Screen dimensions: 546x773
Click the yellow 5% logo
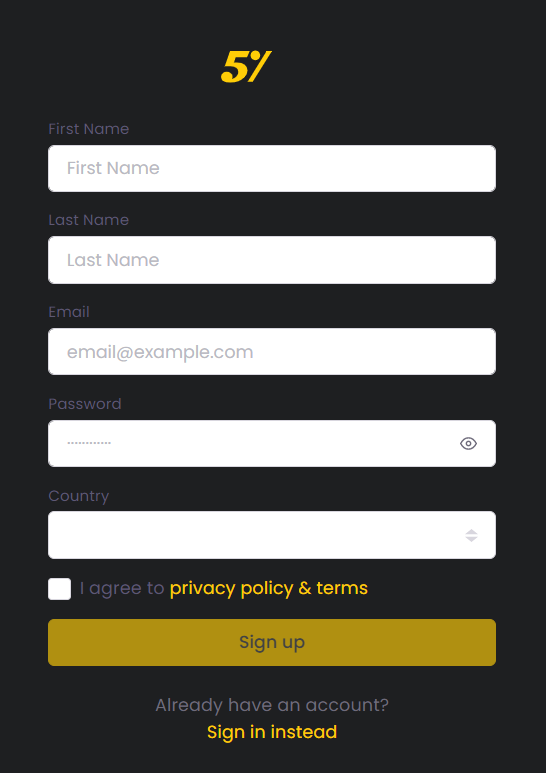pos(246,67)
